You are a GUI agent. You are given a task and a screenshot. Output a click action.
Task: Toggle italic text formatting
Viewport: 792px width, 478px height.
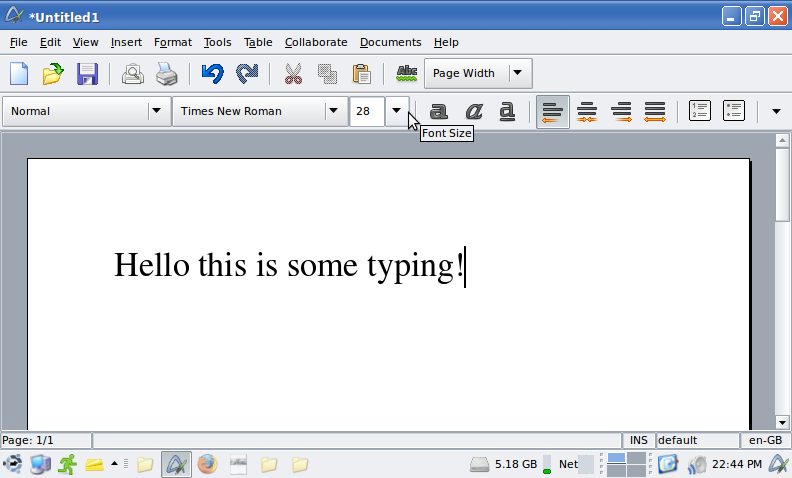click(473, 111)
